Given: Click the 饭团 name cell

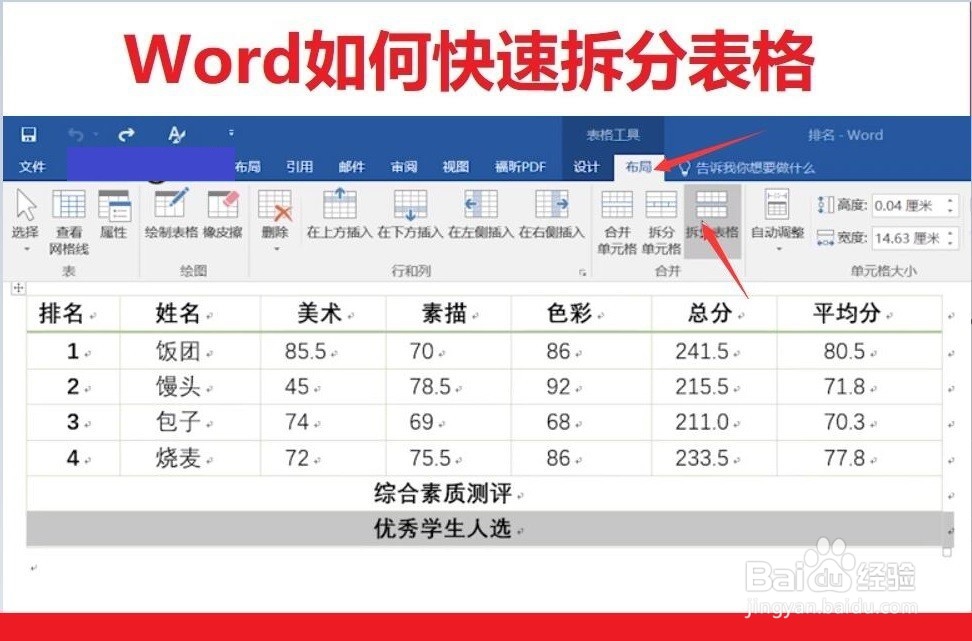Looking at the screenshot, I should point(190,351).
